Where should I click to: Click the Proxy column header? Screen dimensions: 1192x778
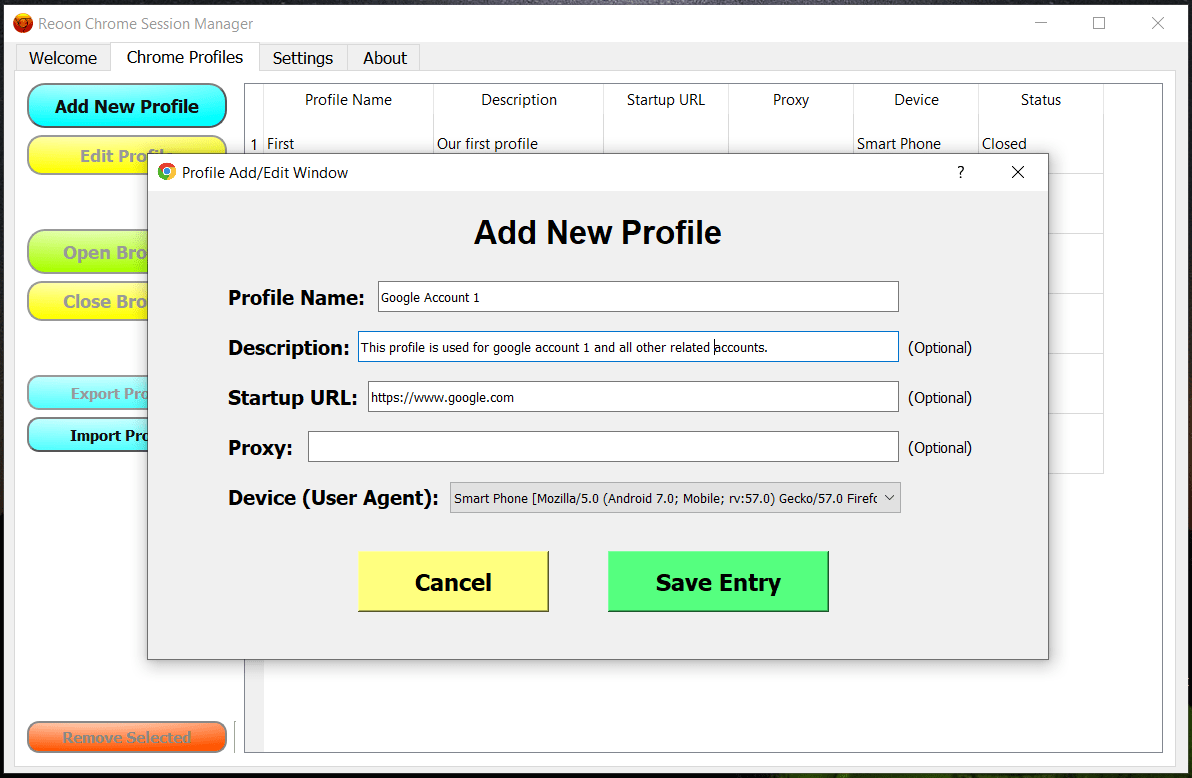tap(791, 100)
